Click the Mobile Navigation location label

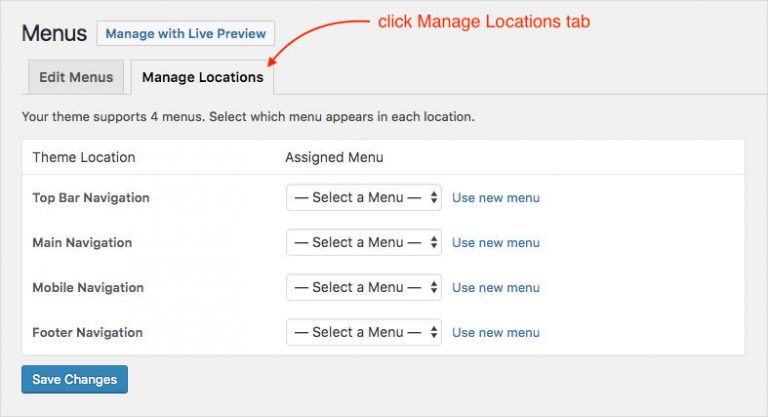tap(88, 288)
